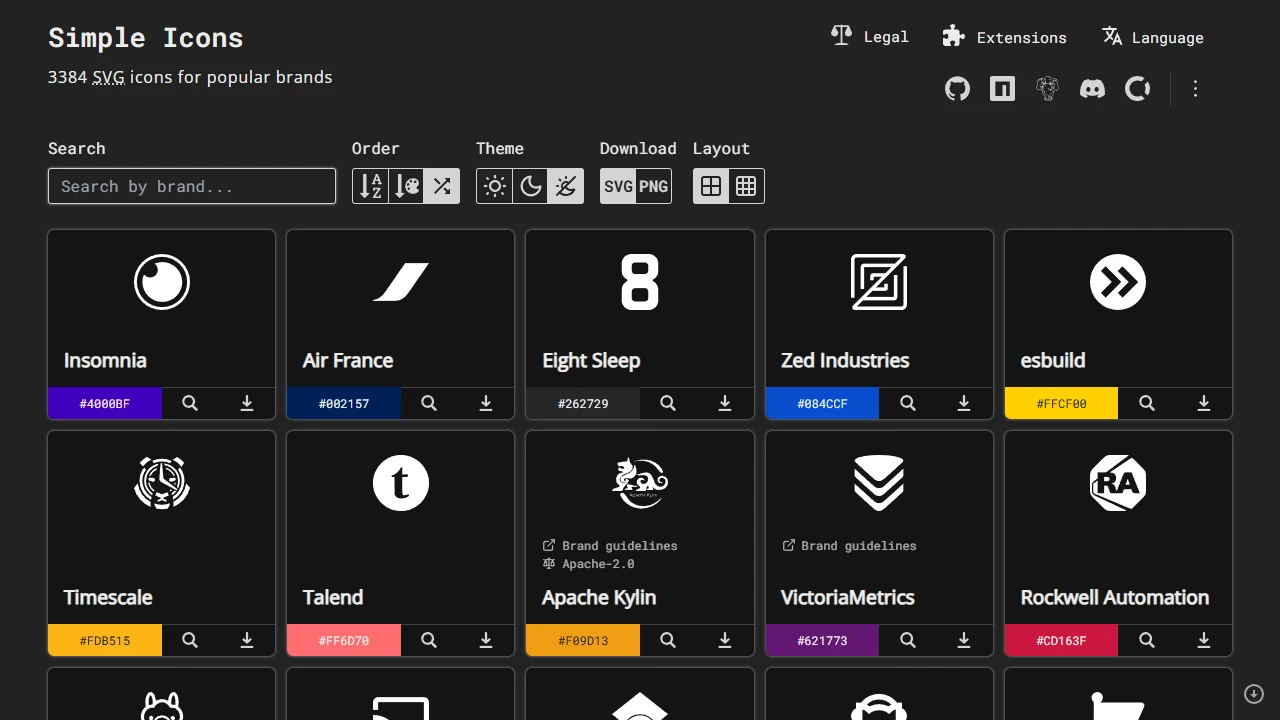The height and width of the screenshot is (720, 1280).
Task: Join the Discord server via its icon
Action: coord(1092,89)
